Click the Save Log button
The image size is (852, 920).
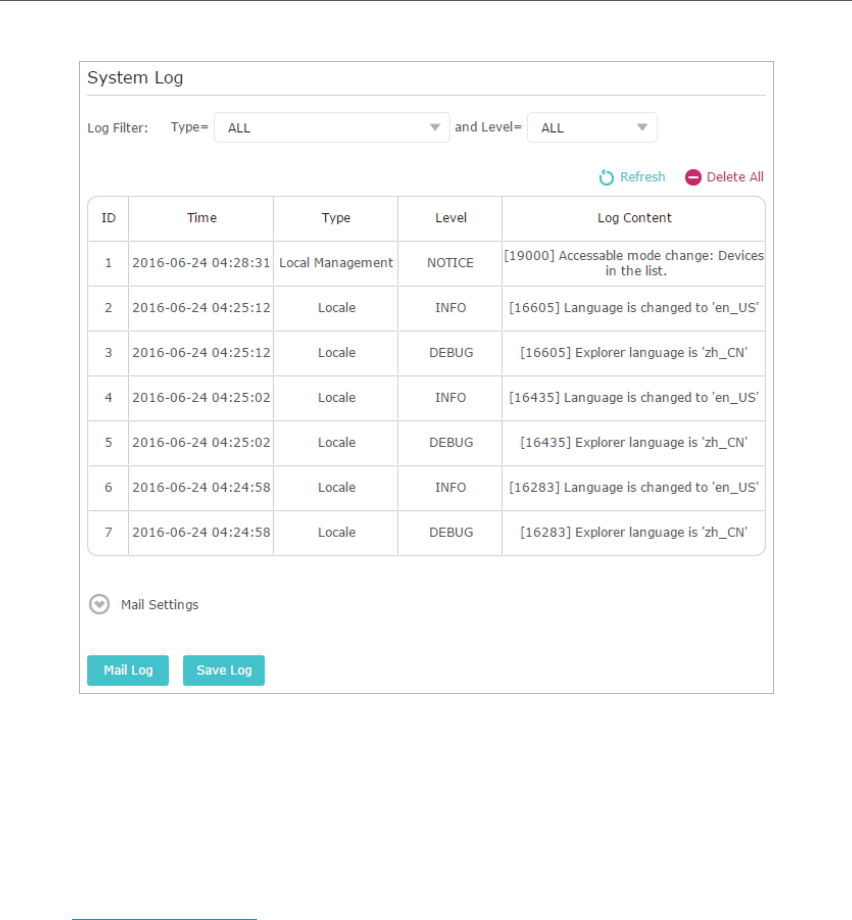pyautogui.click(x=224, y=670)
